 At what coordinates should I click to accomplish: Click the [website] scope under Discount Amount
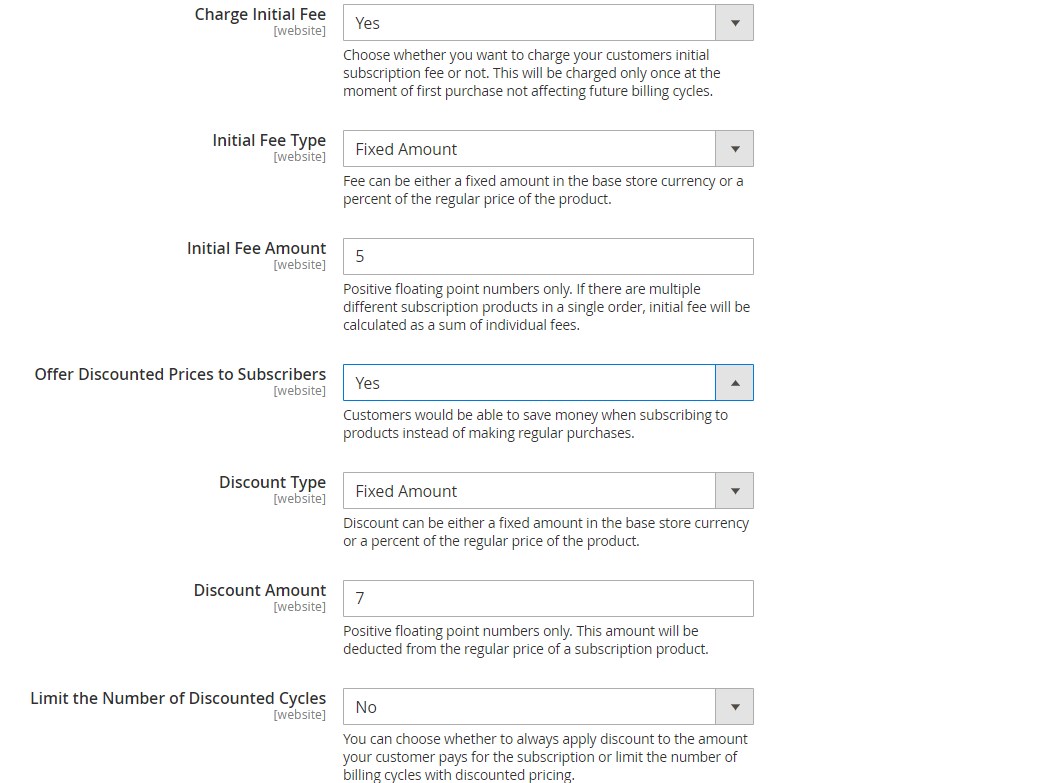point(299,607)
